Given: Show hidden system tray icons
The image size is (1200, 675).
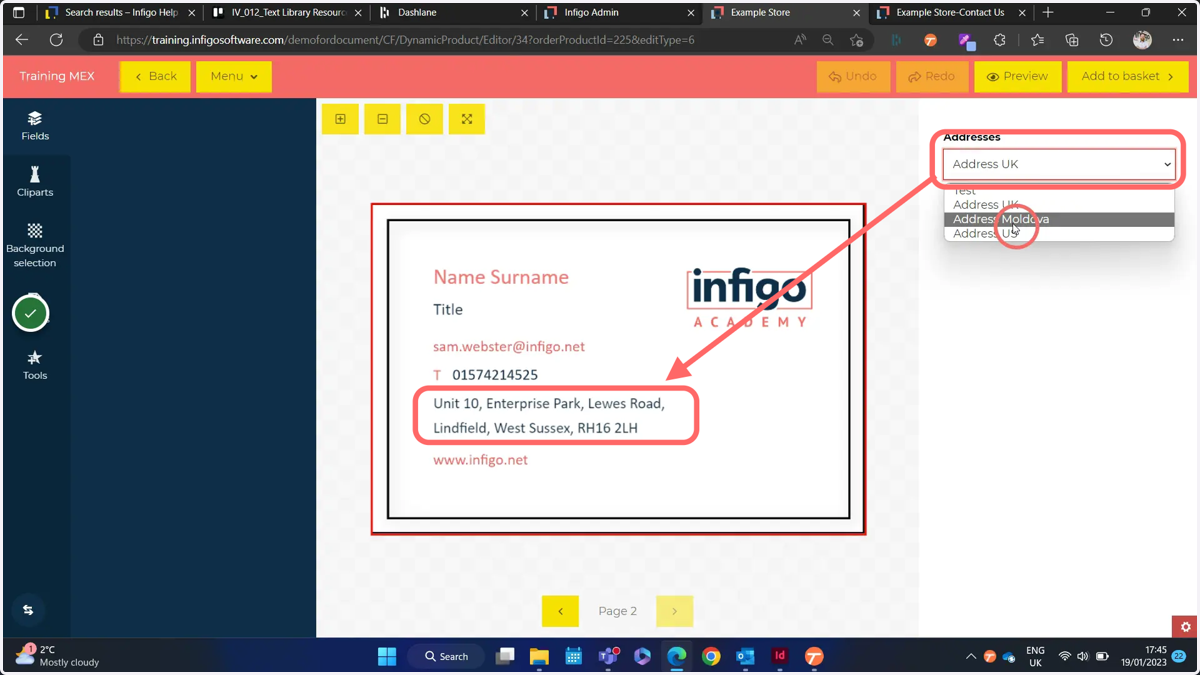Looking at the screenshot, I should [970, 657].
